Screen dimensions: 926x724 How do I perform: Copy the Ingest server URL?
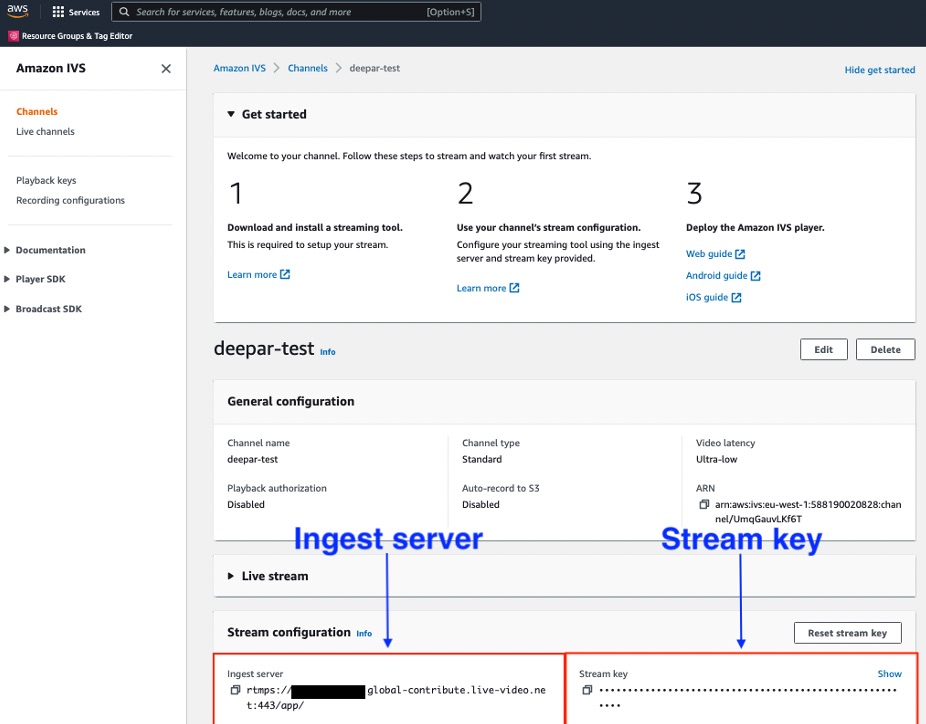tap(235, 690)
